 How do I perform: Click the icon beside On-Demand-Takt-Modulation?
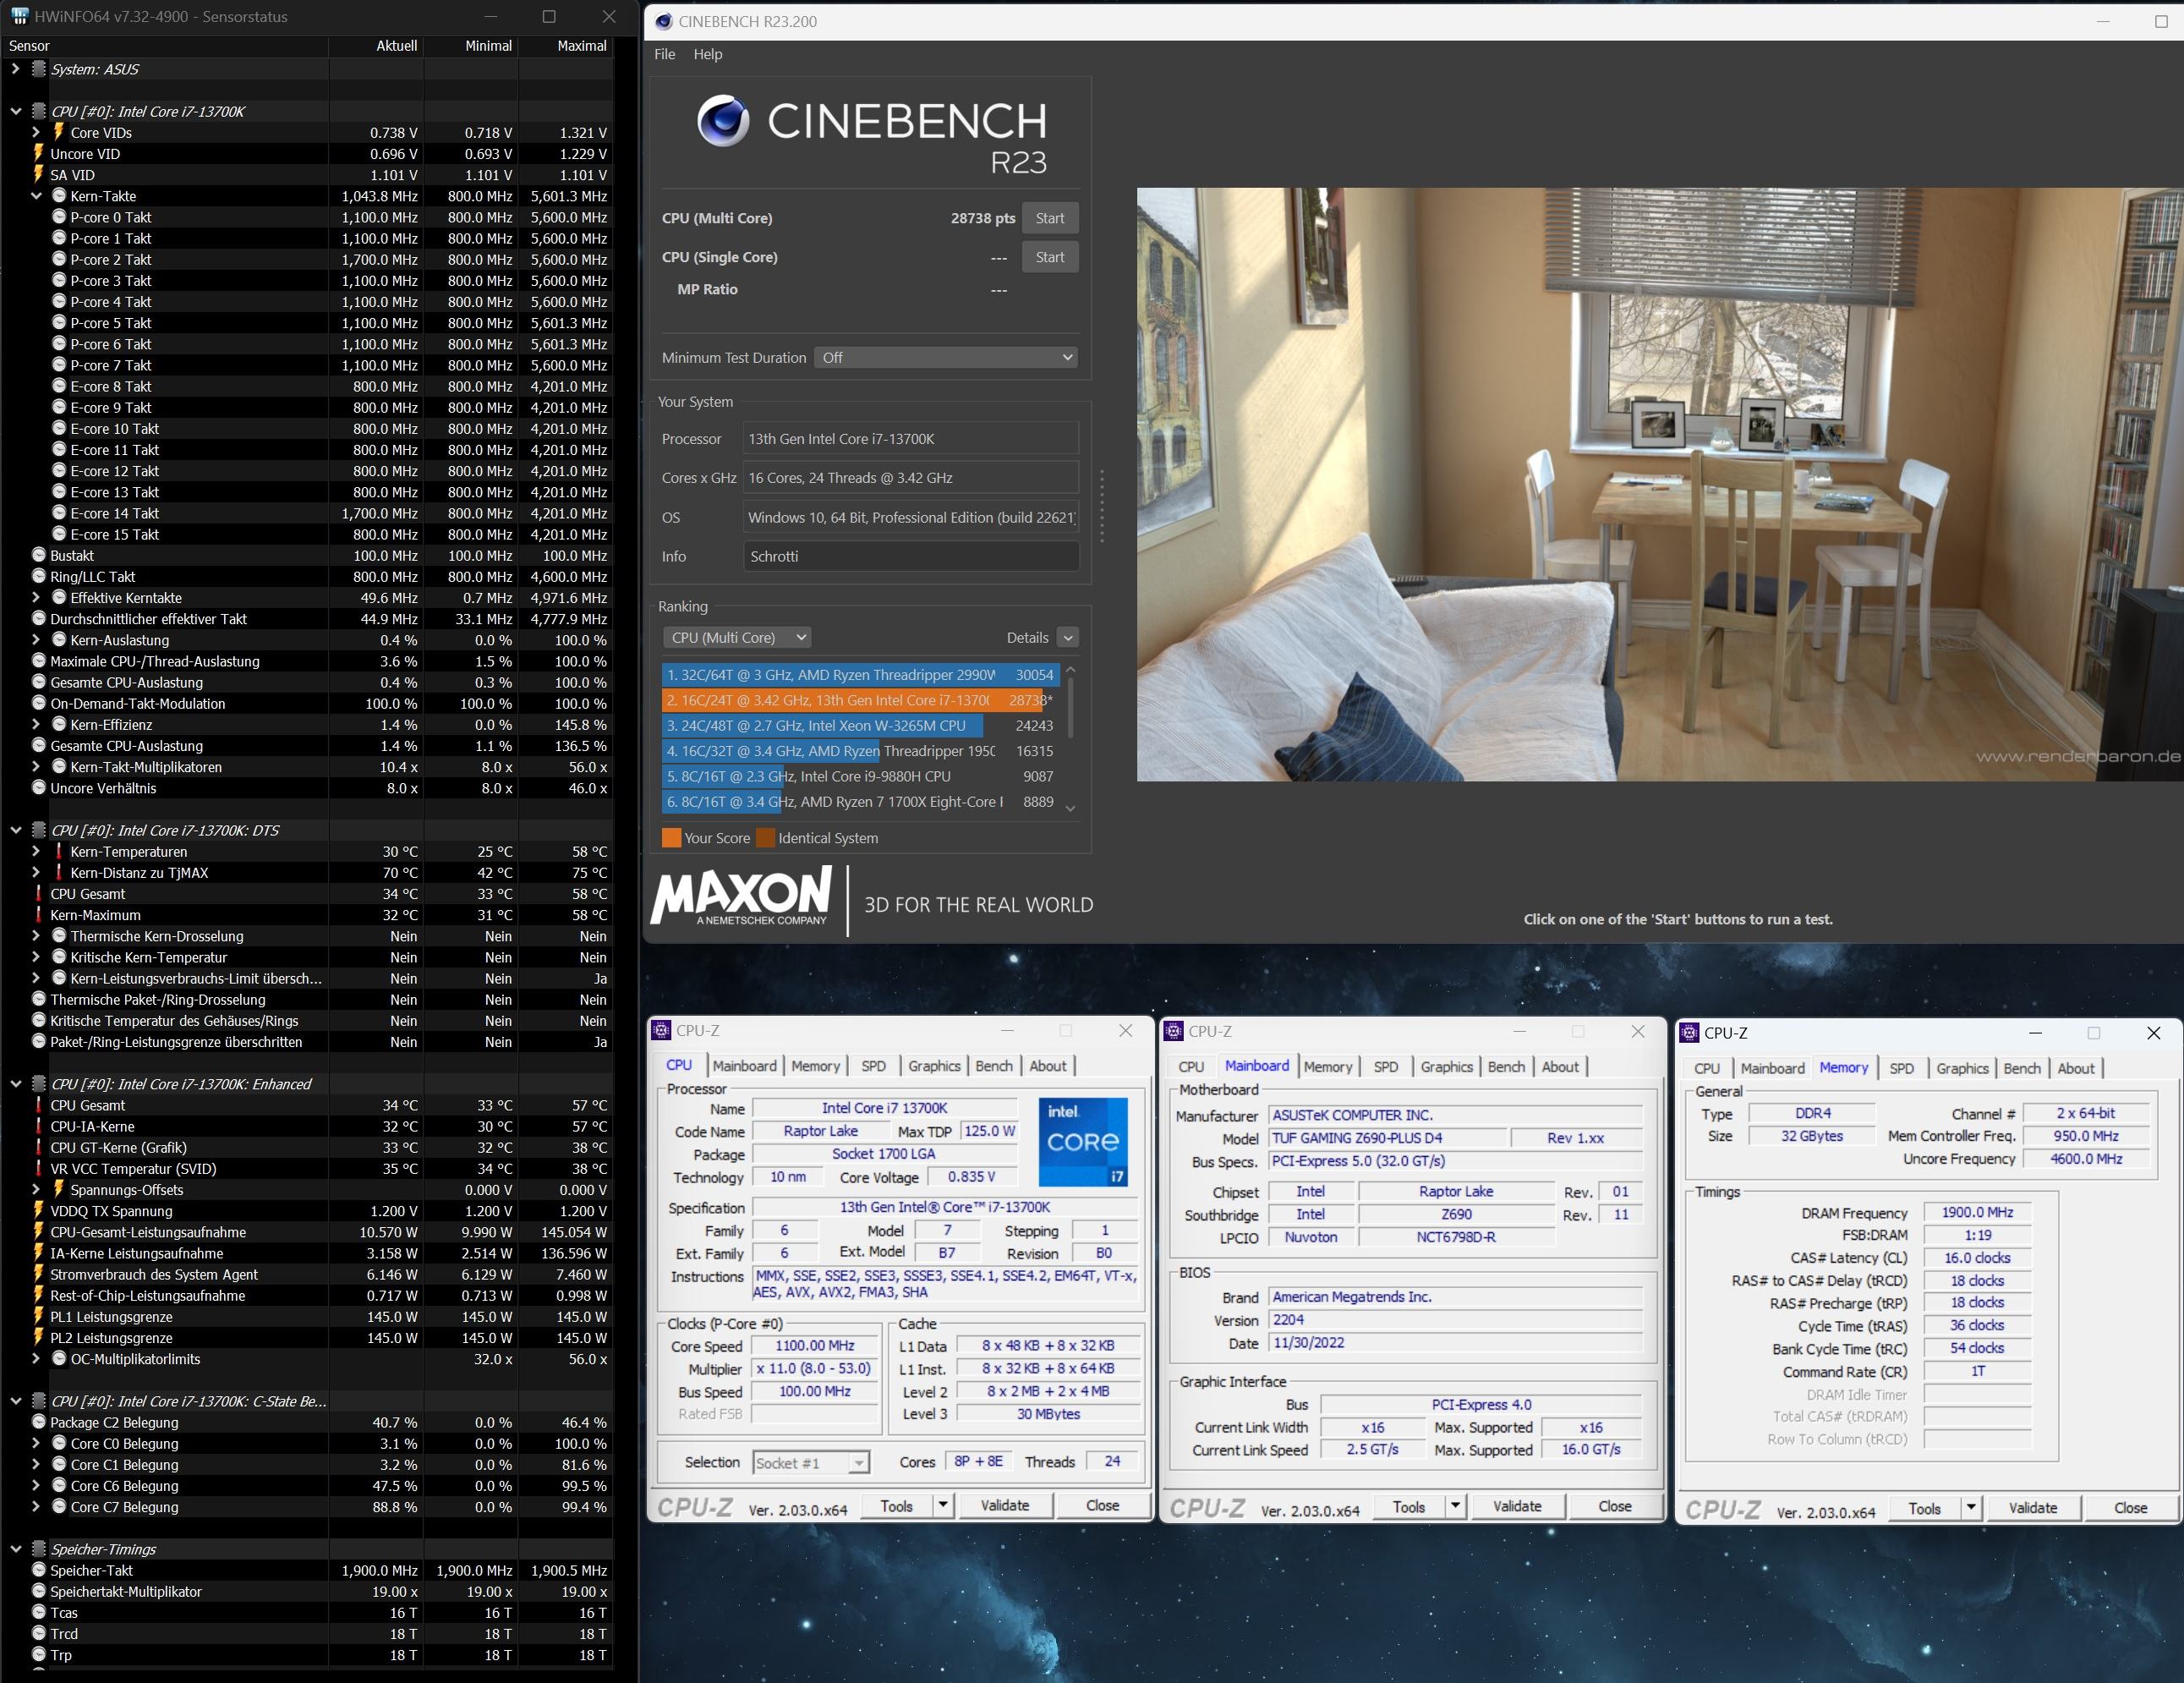tap(39, 703)
